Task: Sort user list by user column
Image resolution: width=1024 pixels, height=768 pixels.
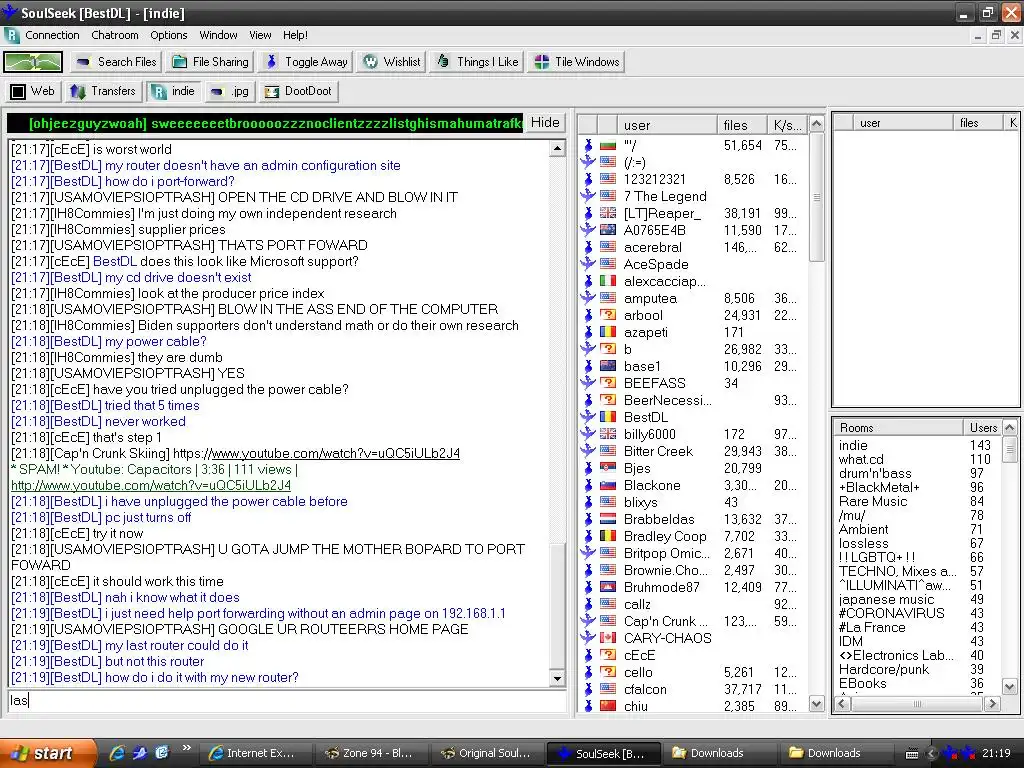Action: pos(666,125)
